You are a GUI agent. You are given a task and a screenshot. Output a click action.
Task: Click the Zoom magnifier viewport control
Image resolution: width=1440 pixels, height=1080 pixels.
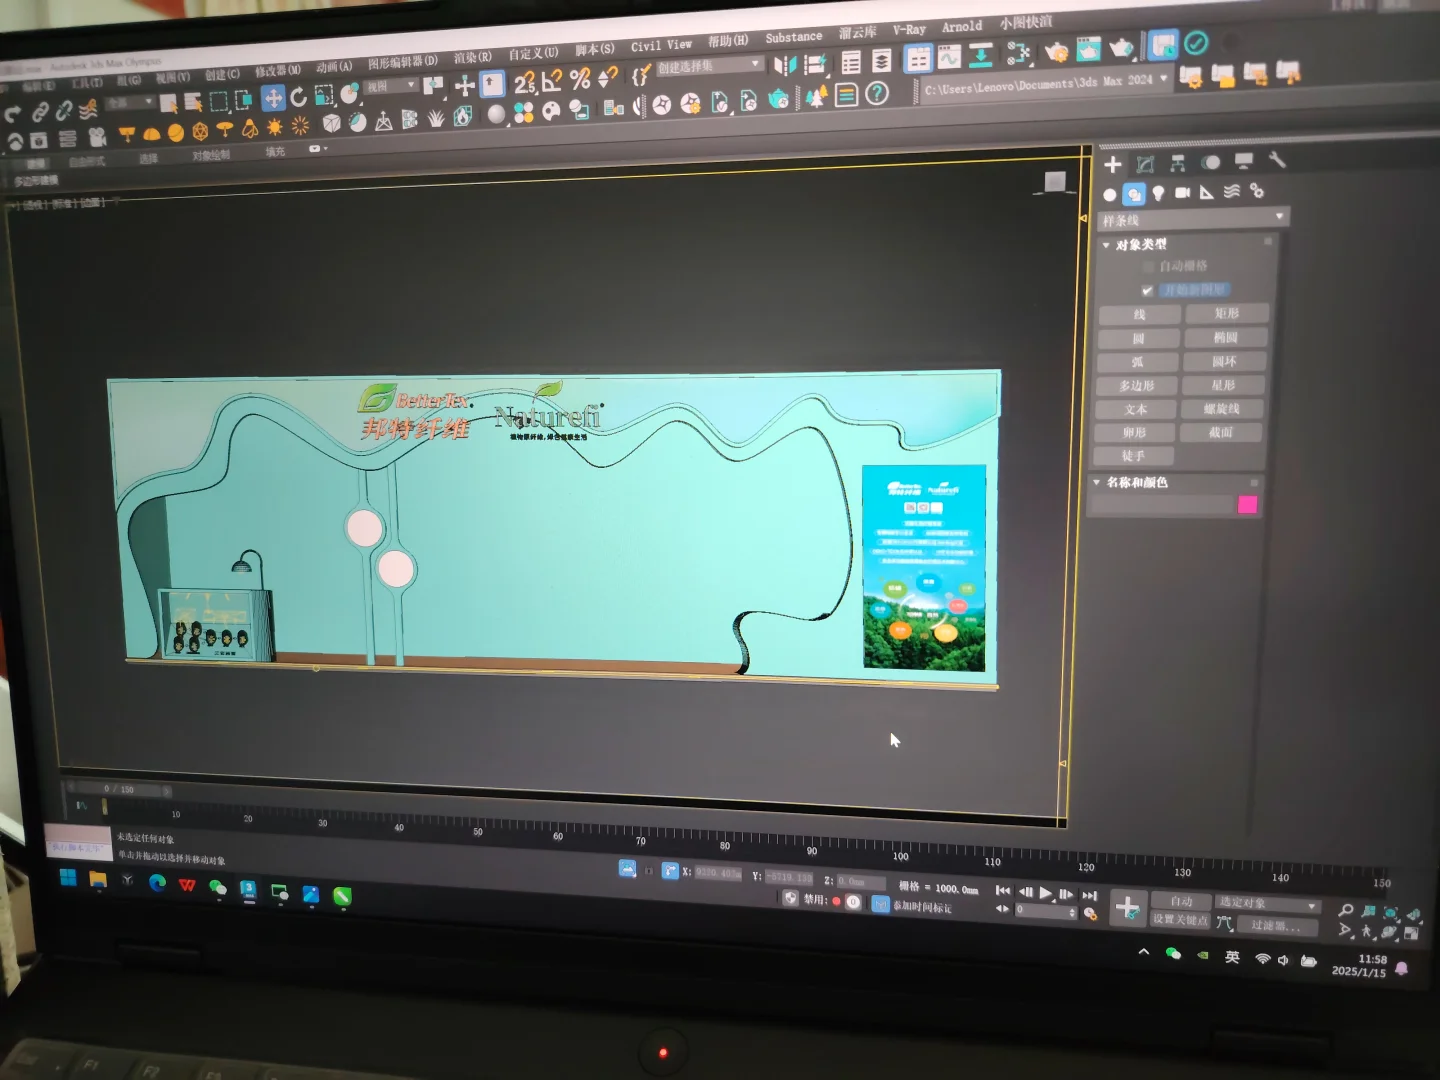1346,910
